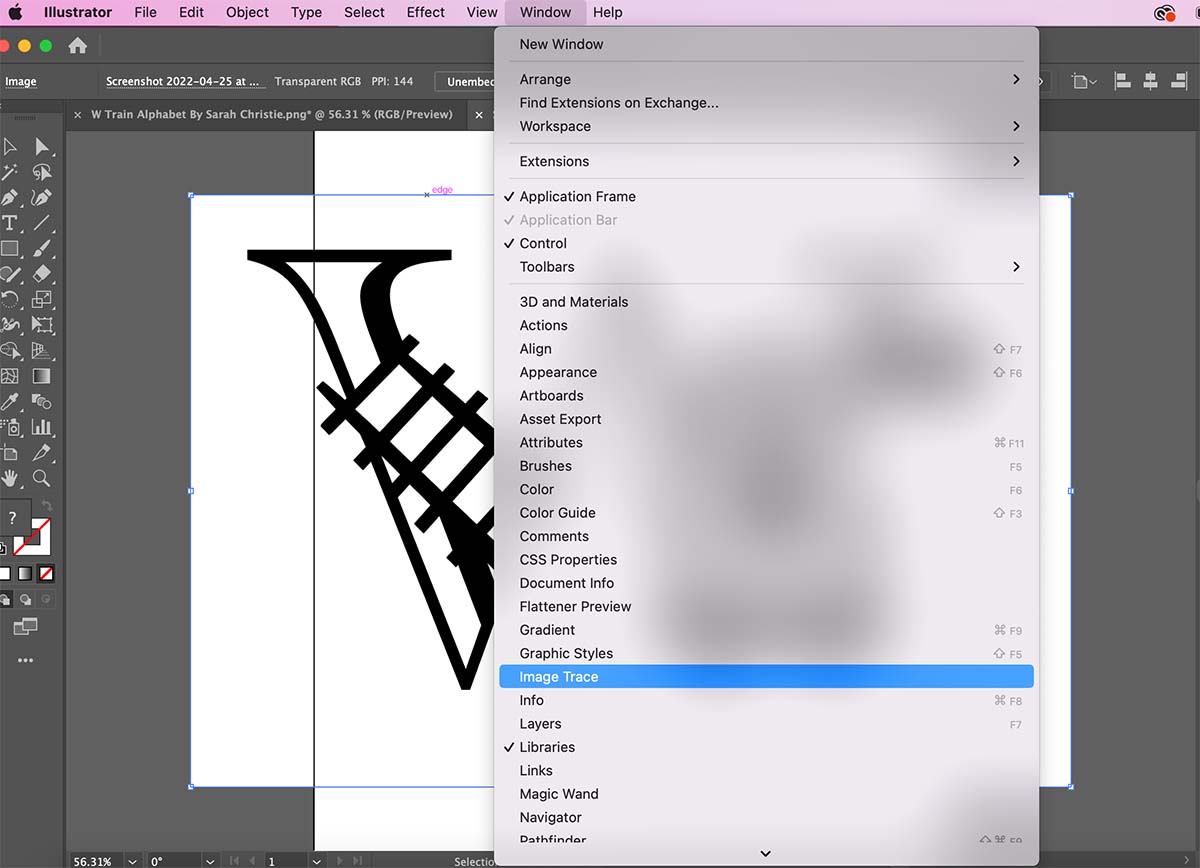This screenshot has height=868, width=1200.
Task: Click Horizontal Align Left icon
Action: (1122, 81)
